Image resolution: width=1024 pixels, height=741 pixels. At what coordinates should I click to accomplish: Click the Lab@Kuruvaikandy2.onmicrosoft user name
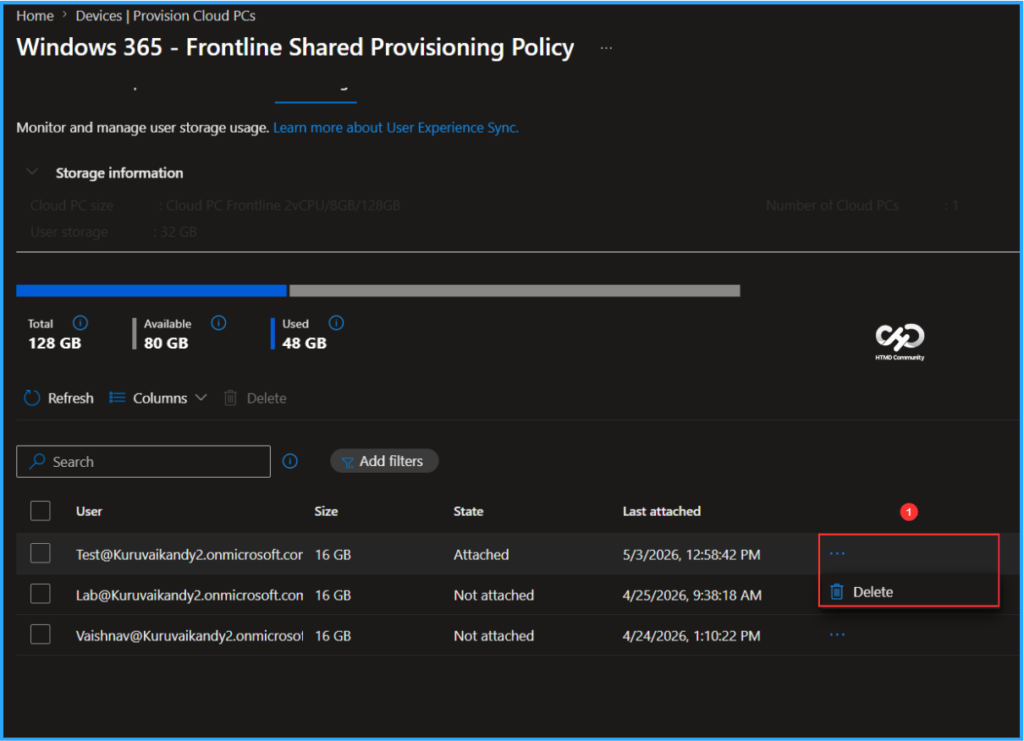(x=189, y=595)
